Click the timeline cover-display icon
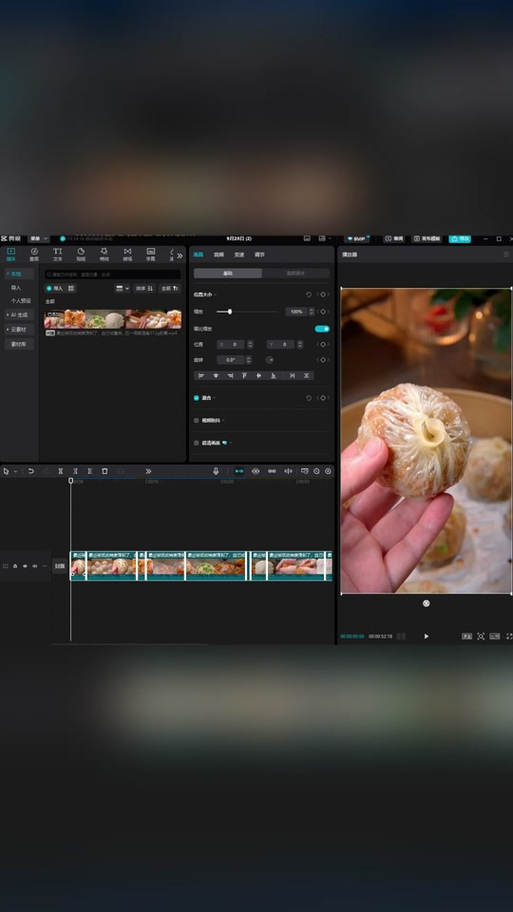Image resolution: width=513 pixels, height=912 pixels. pos(304,471)
